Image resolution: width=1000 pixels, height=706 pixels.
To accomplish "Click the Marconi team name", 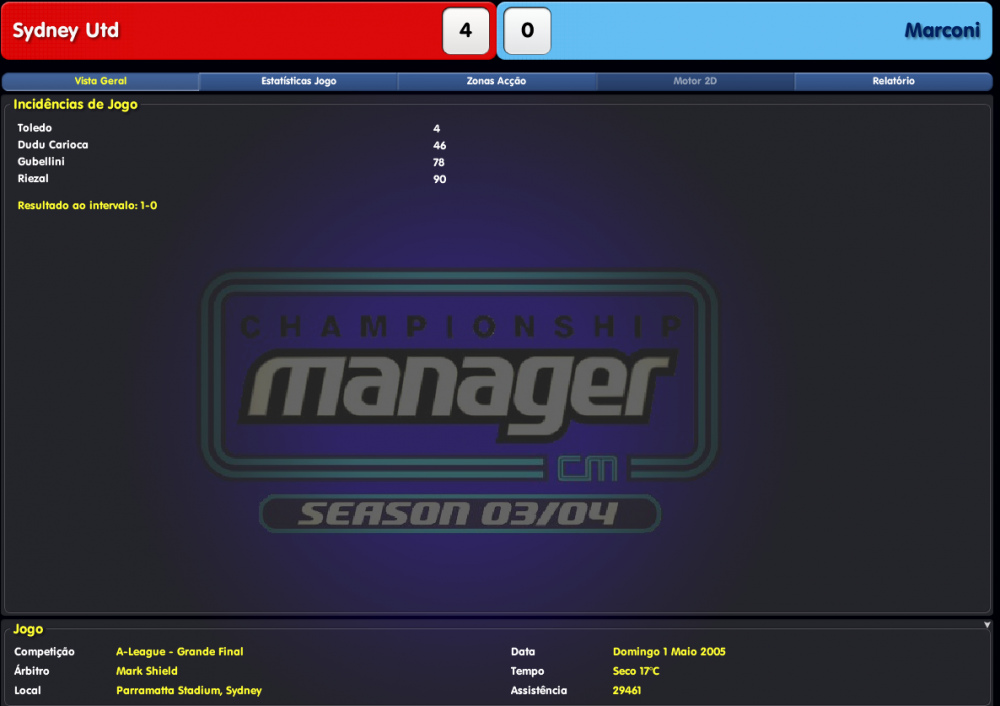I will (942, 30).
